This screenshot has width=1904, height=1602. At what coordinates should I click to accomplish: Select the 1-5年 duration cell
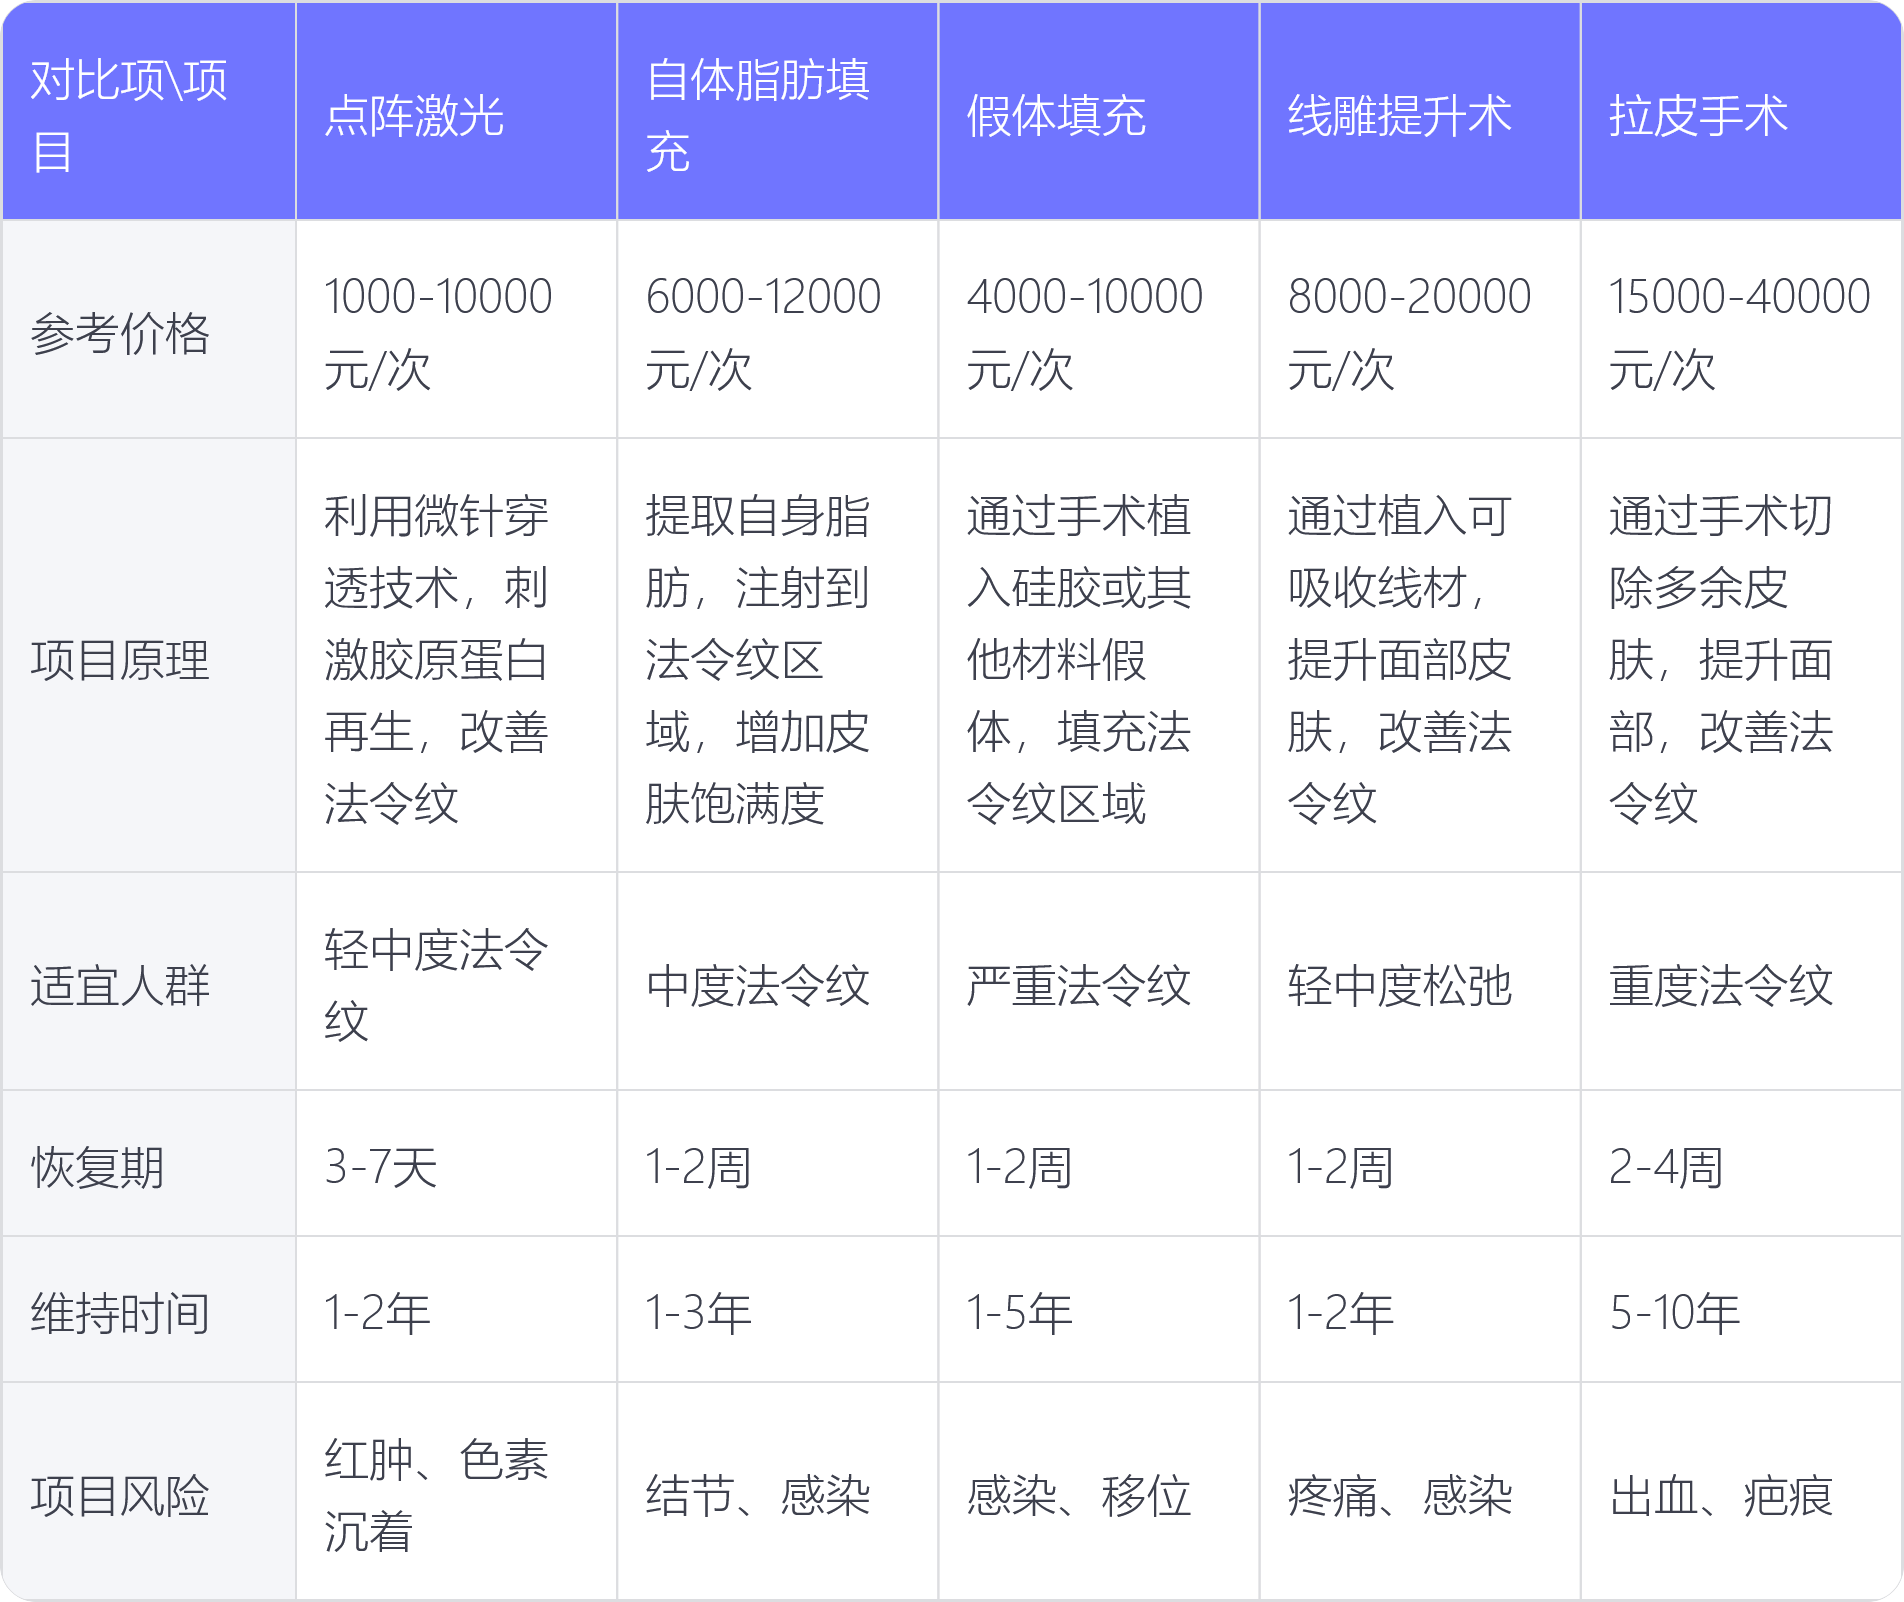point(1099,1309)
